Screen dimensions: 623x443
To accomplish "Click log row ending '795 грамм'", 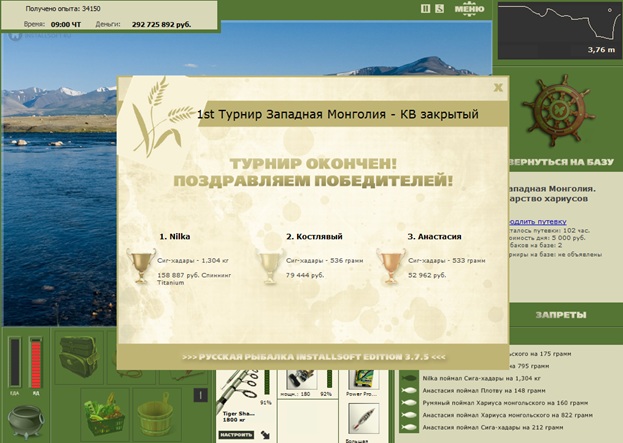I will [x=529, y=366].
